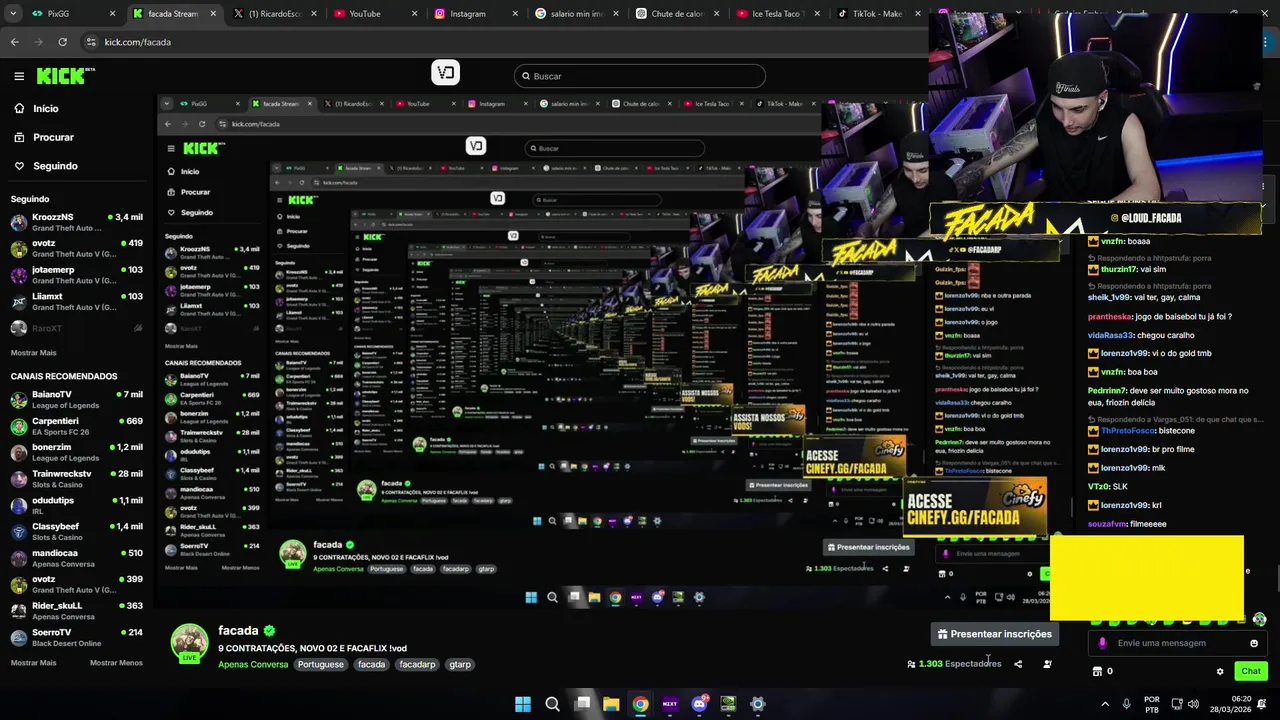Click the Envie uma mensagem chat field
The height and width of the screenshot is (720, 1280).
coord(1177,644)
